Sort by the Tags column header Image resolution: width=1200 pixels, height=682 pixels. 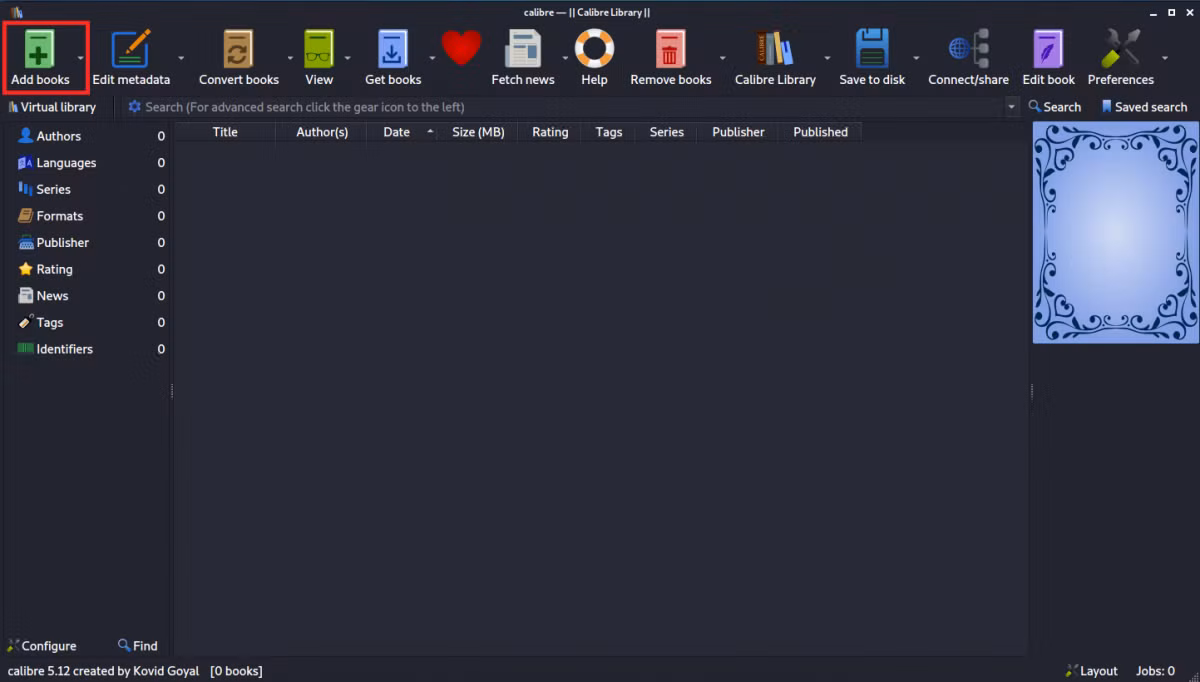(x=608, y=132)
